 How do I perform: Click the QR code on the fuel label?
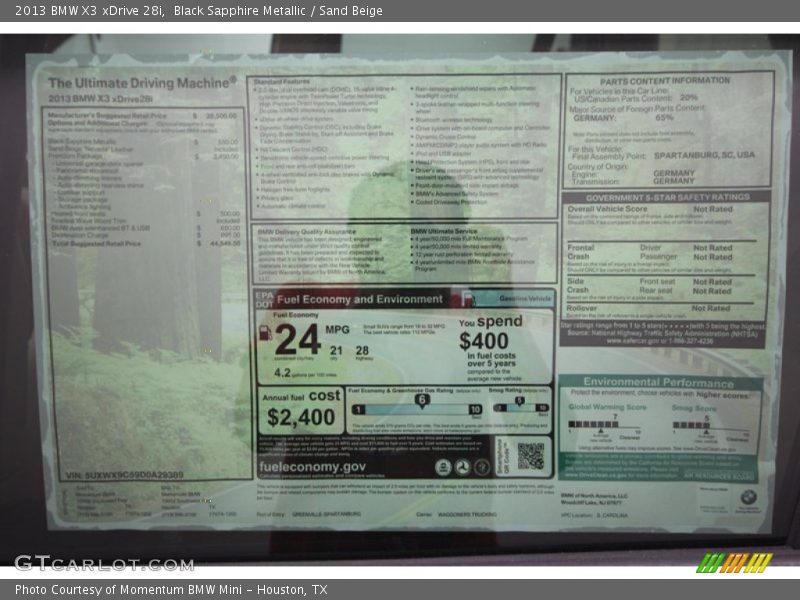531,456
